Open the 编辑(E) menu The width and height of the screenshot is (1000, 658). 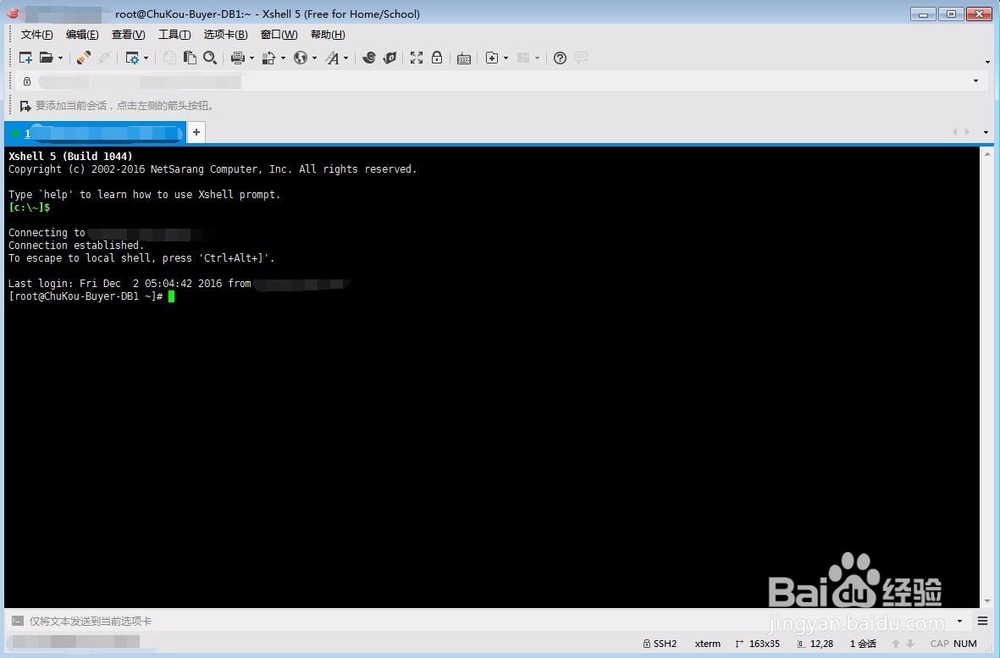[82, 34]
